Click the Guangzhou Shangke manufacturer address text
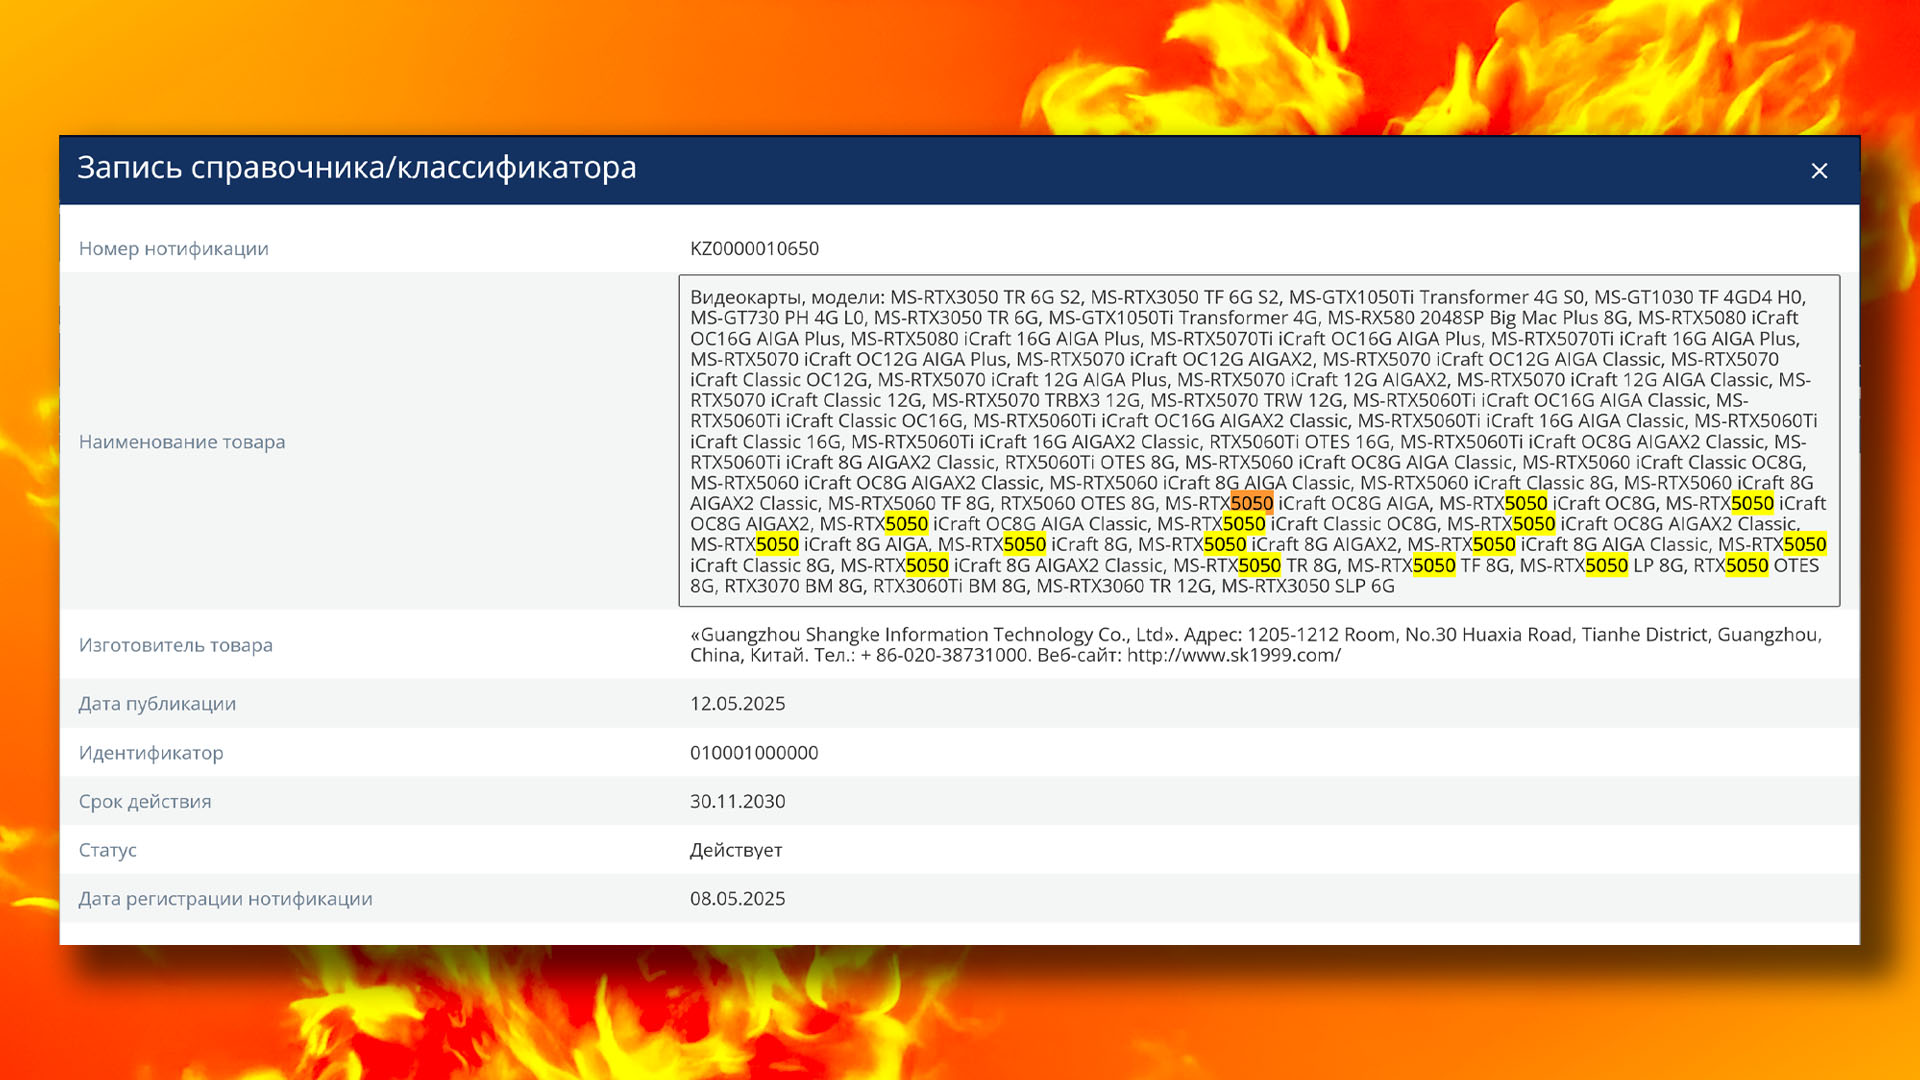Viewport: 1920px width, 1080px height. tap(1256, 645)
